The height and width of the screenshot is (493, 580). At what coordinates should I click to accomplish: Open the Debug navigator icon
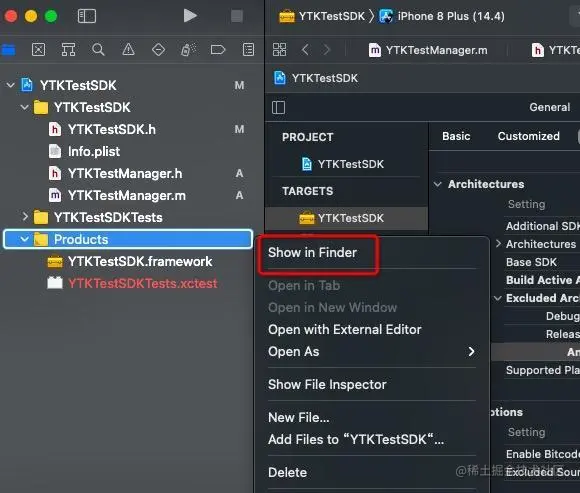click(x=188, y=50)
